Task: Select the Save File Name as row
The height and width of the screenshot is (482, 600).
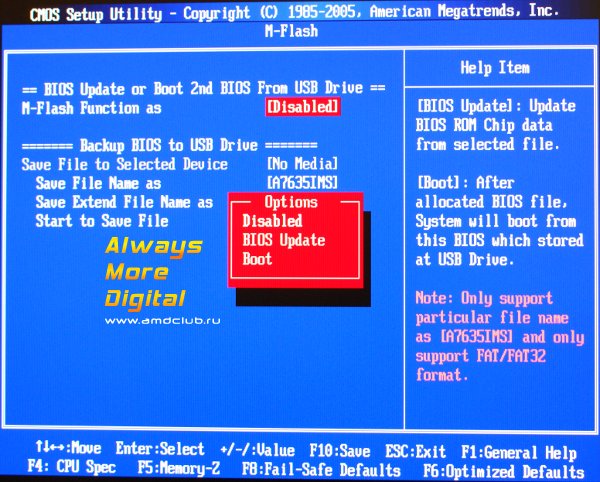Action: pos(98,183)
